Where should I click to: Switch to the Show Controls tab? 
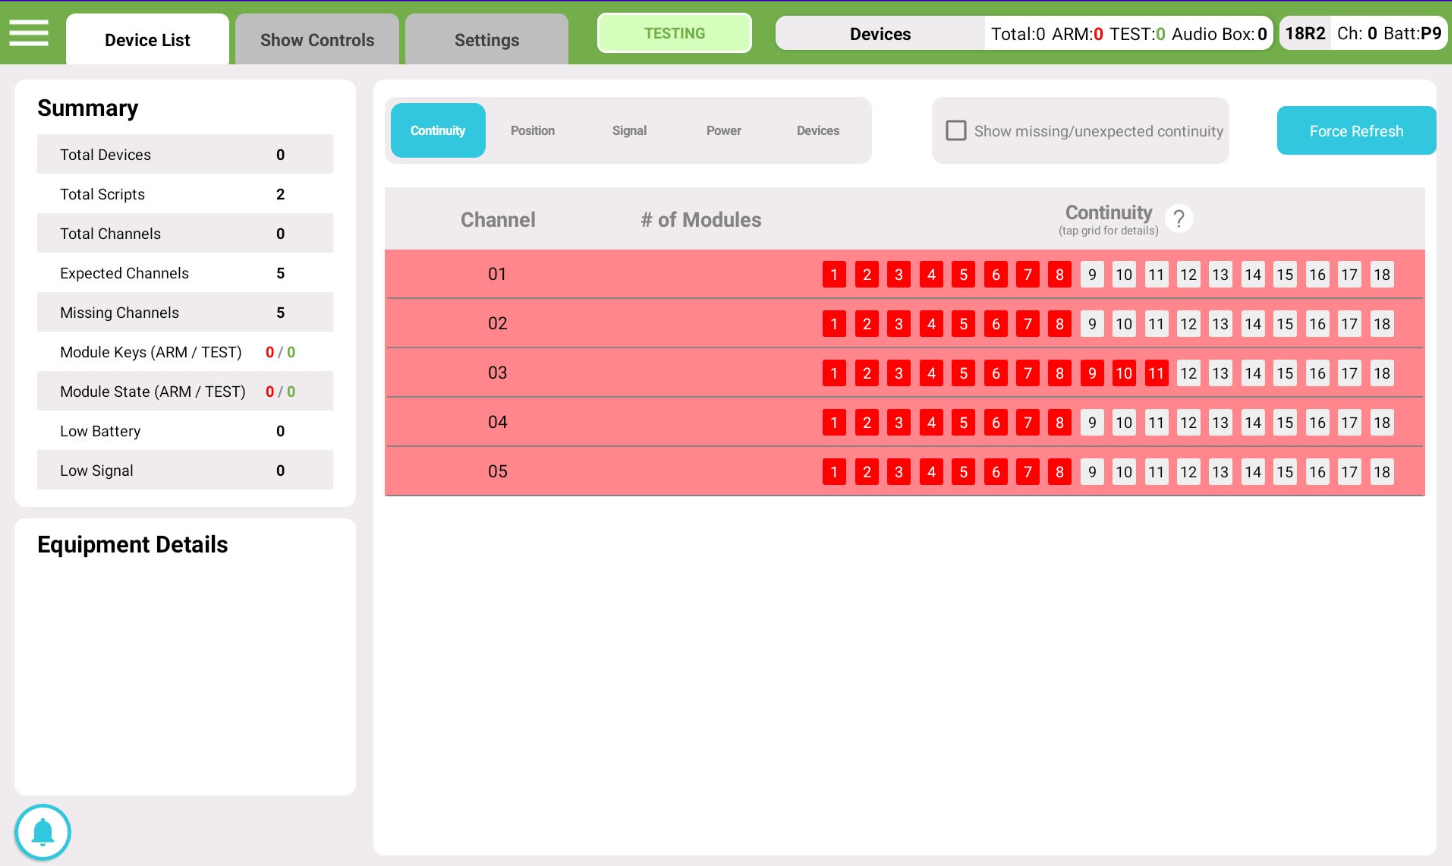click(x=317, y=40)
